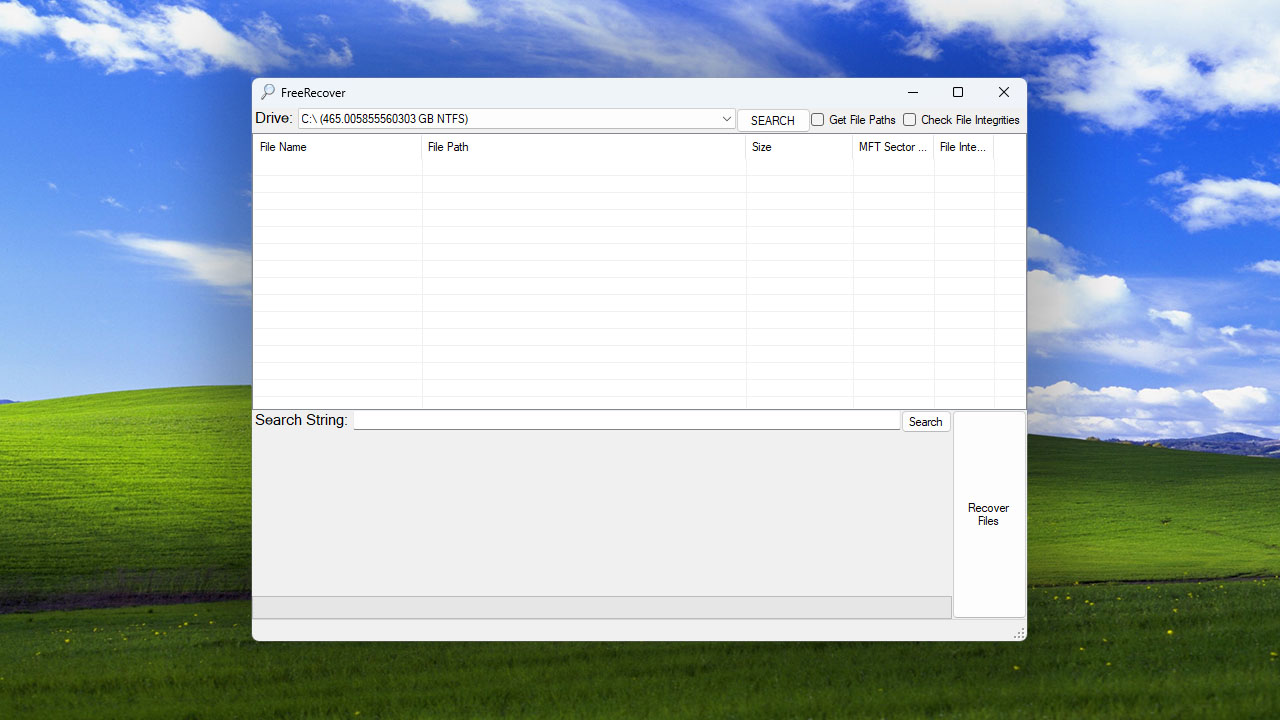Sort by File Path column header
Image resolution: width=1280 pixels, height=720 pixels.
click(584, 147)
